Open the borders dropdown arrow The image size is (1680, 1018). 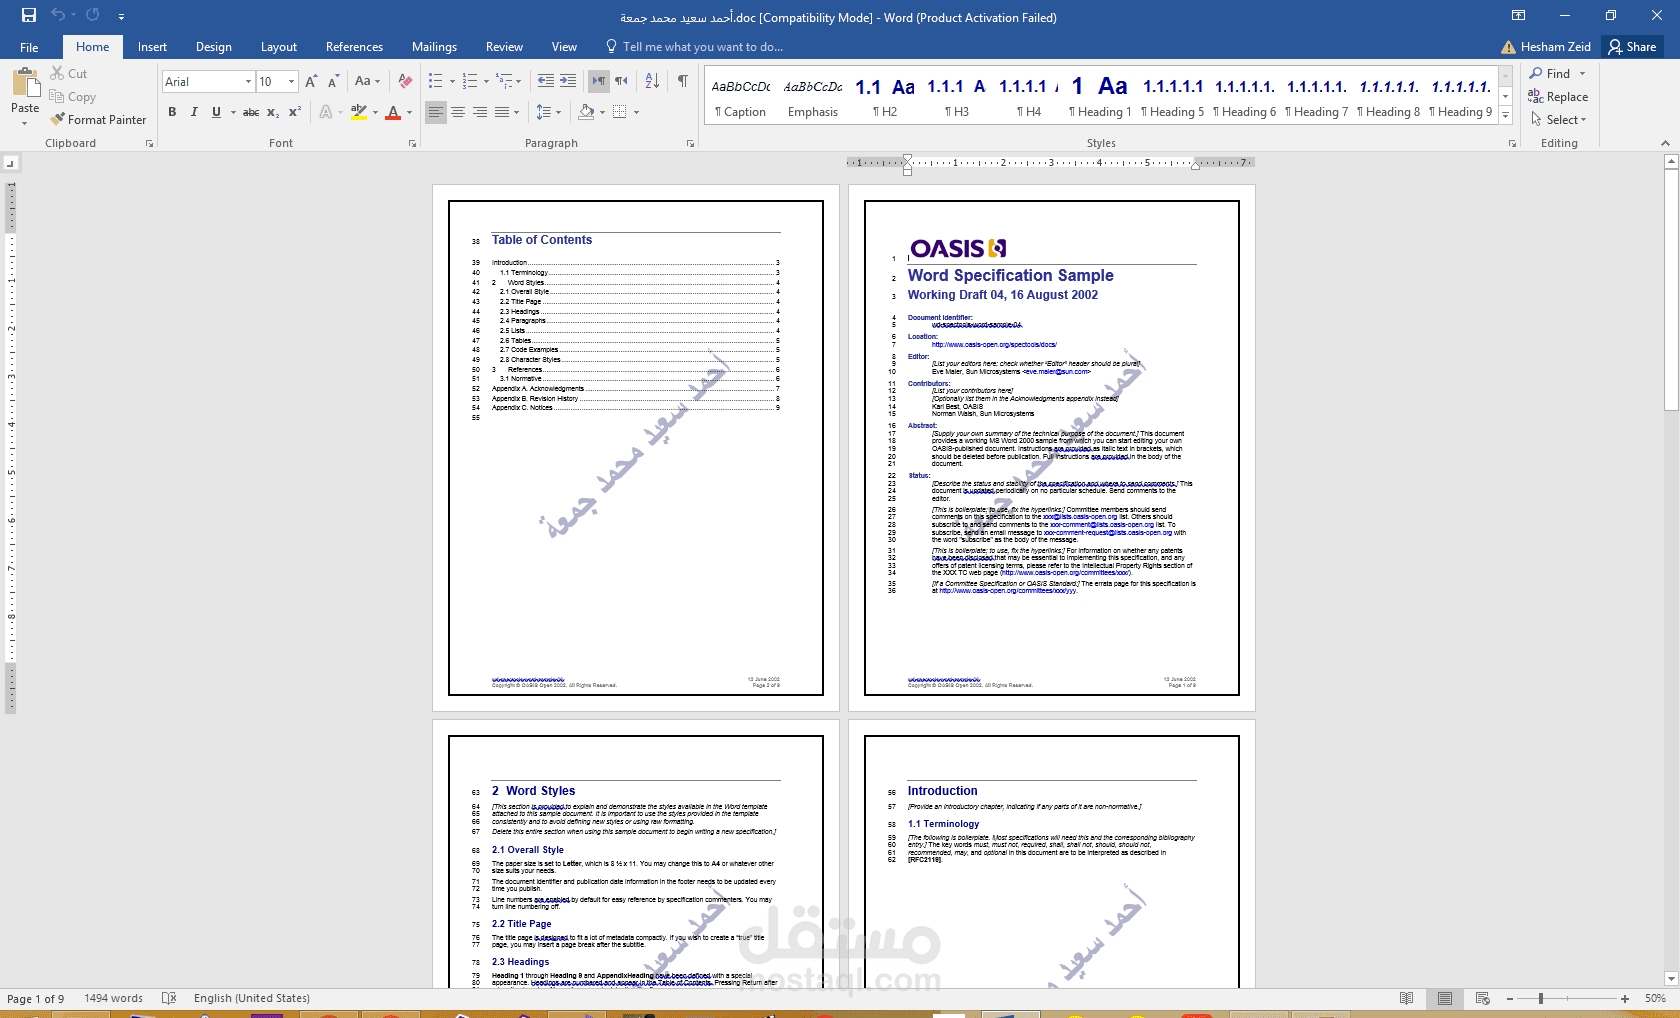[636, 112]
